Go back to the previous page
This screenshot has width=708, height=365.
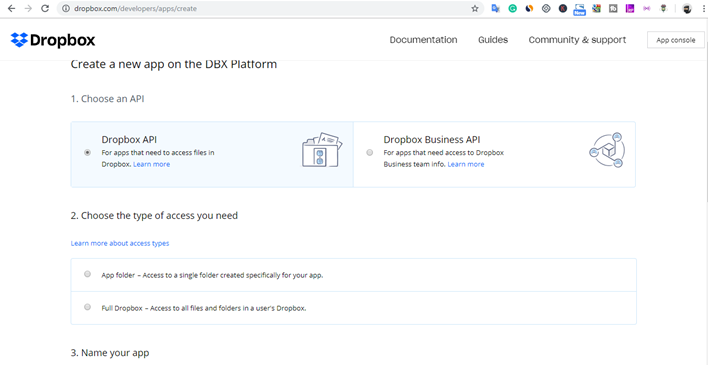point(11,9)
